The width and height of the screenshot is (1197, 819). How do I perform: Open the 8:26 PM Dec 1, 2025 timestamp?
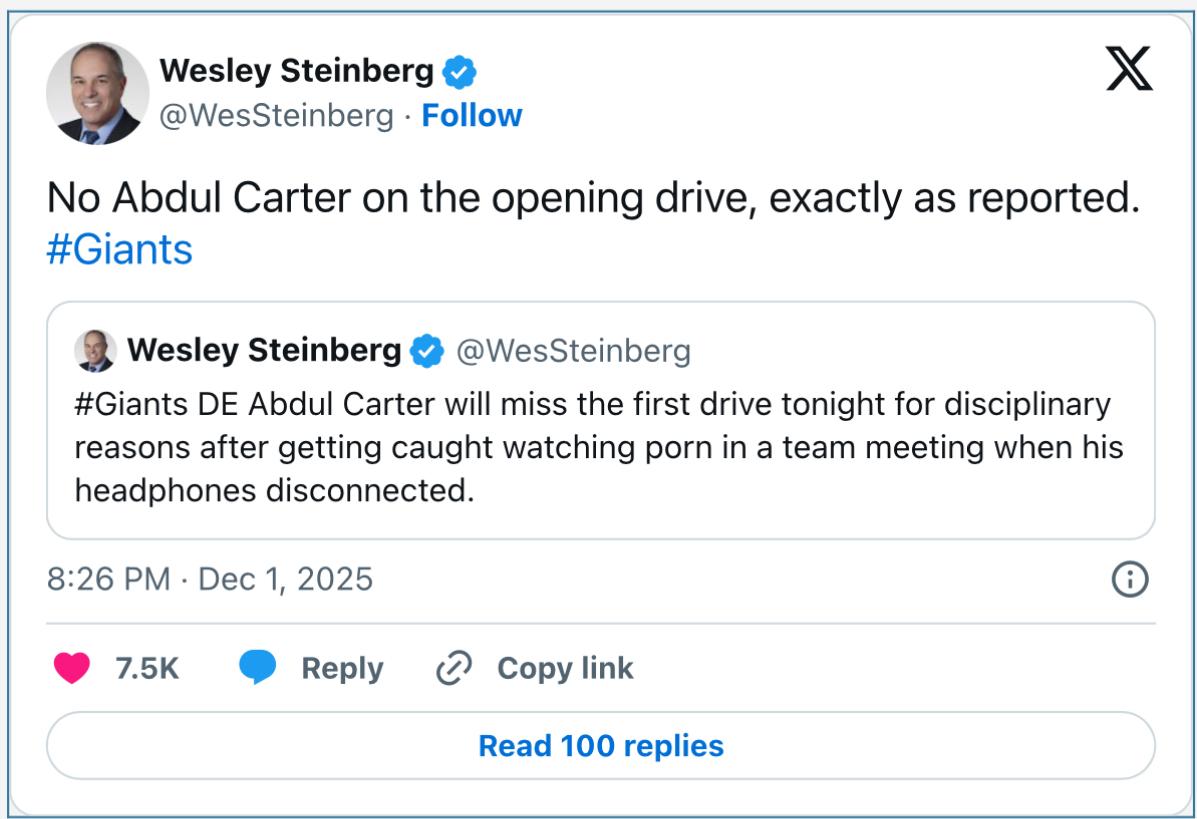[x=210, y=579]
